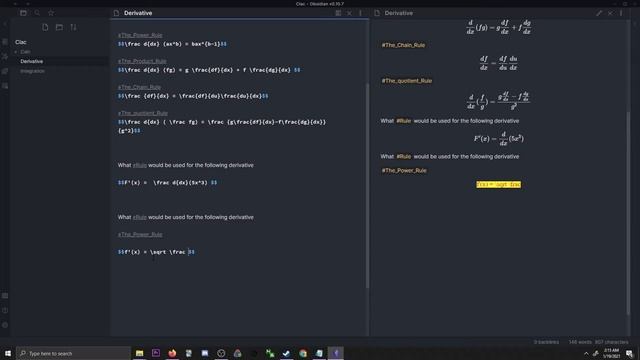Open the search sidebar tab

(x=37, y=13)
